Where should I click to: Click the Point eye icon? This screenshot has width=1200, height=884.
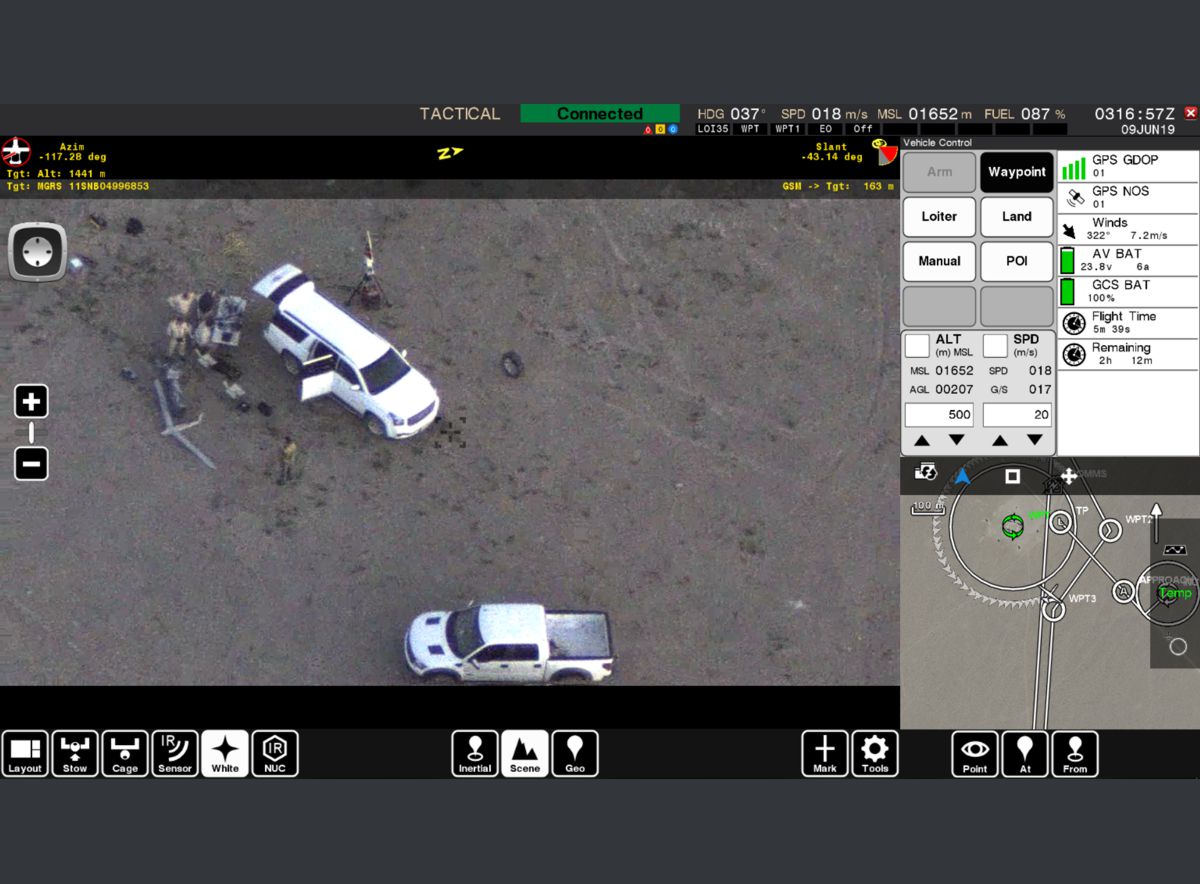(x=975, y=754)
